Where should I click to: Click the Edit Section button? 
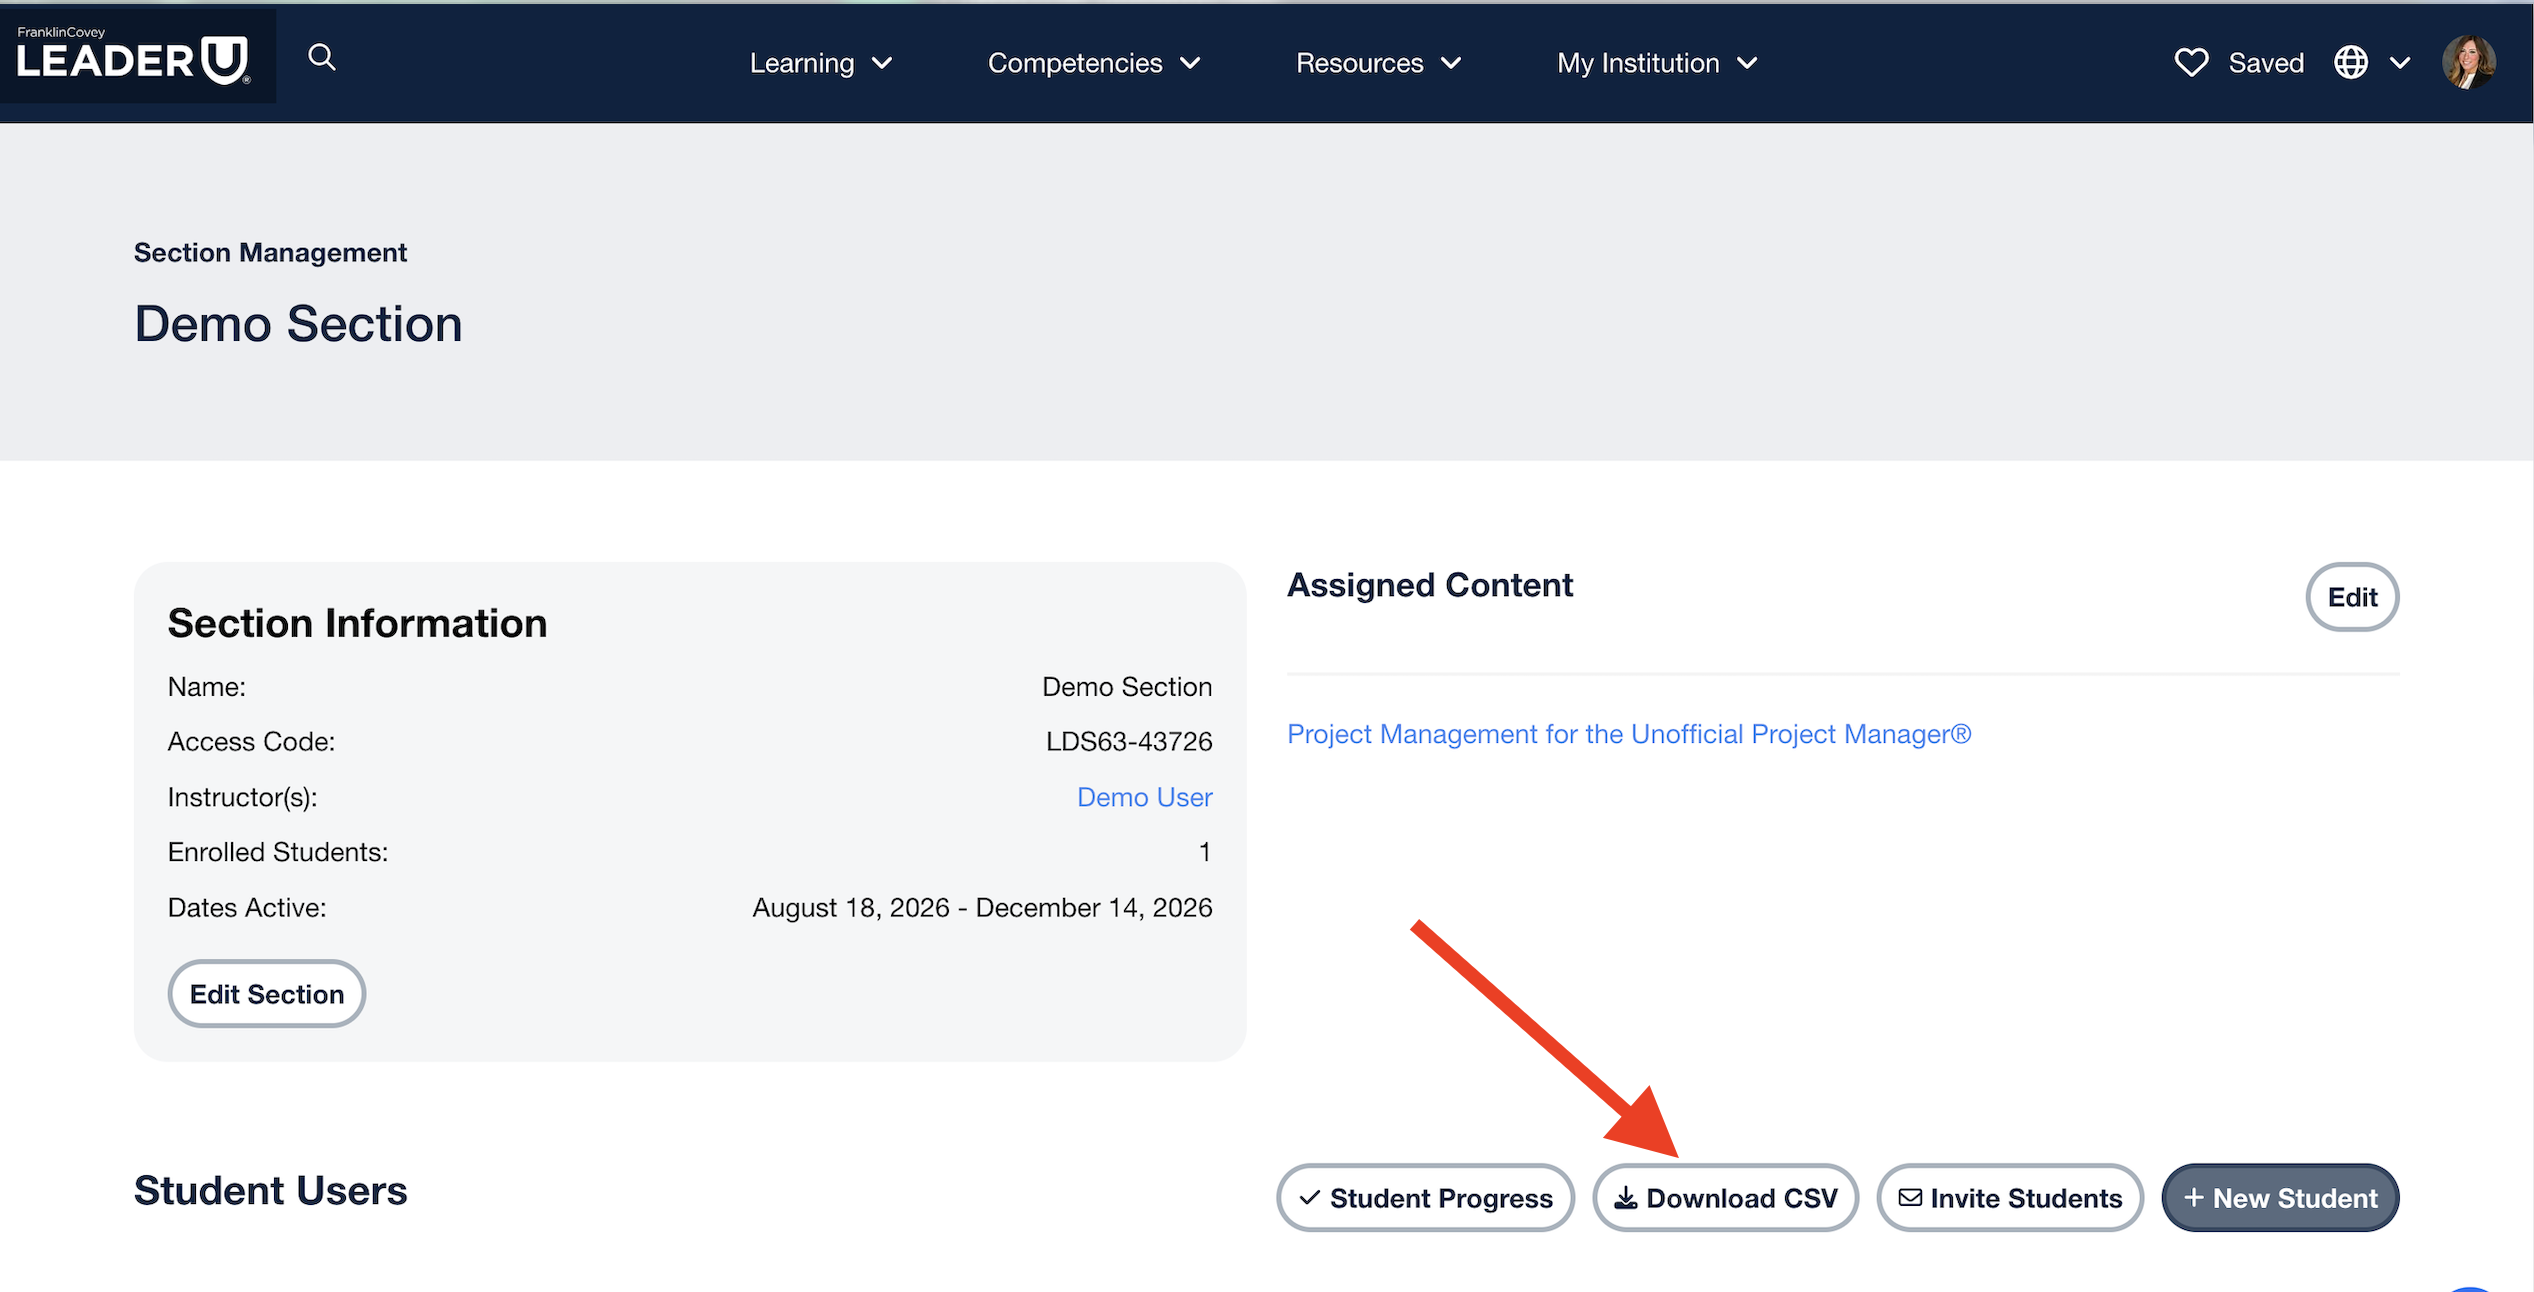266,993
